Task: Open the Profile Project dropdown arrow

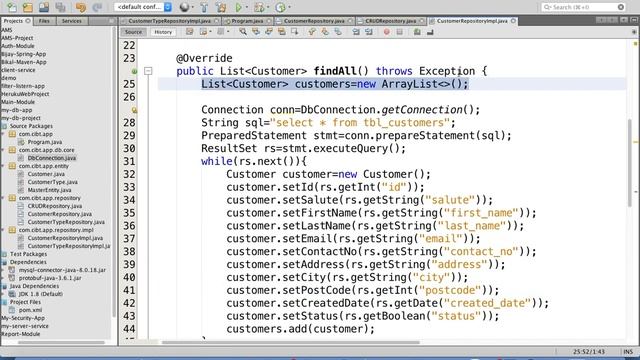Action: [x=289, y=7]
